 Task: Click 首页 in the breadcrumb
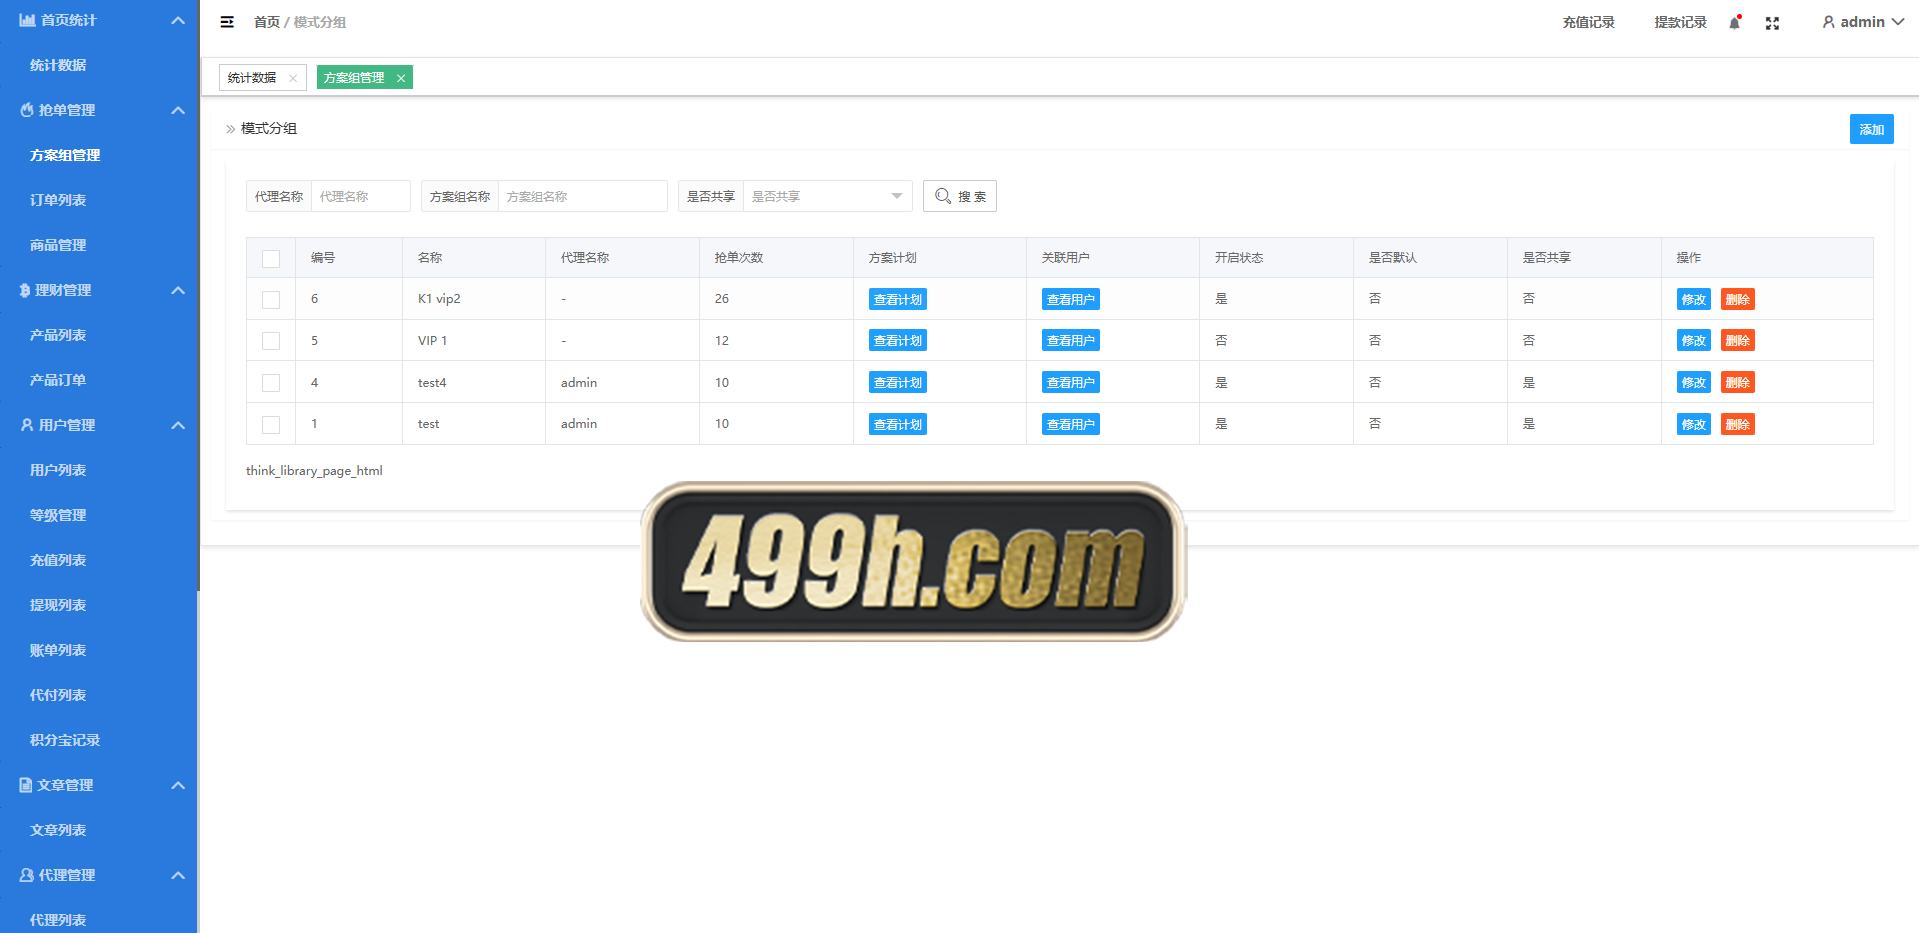pos(267,22)
